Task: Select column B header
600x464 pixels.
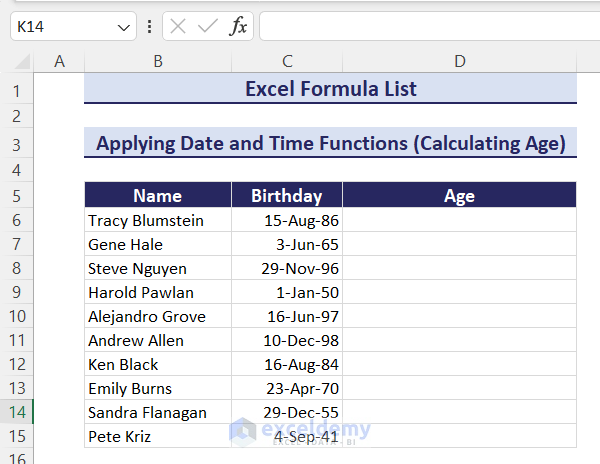Action: click(158, 62)
